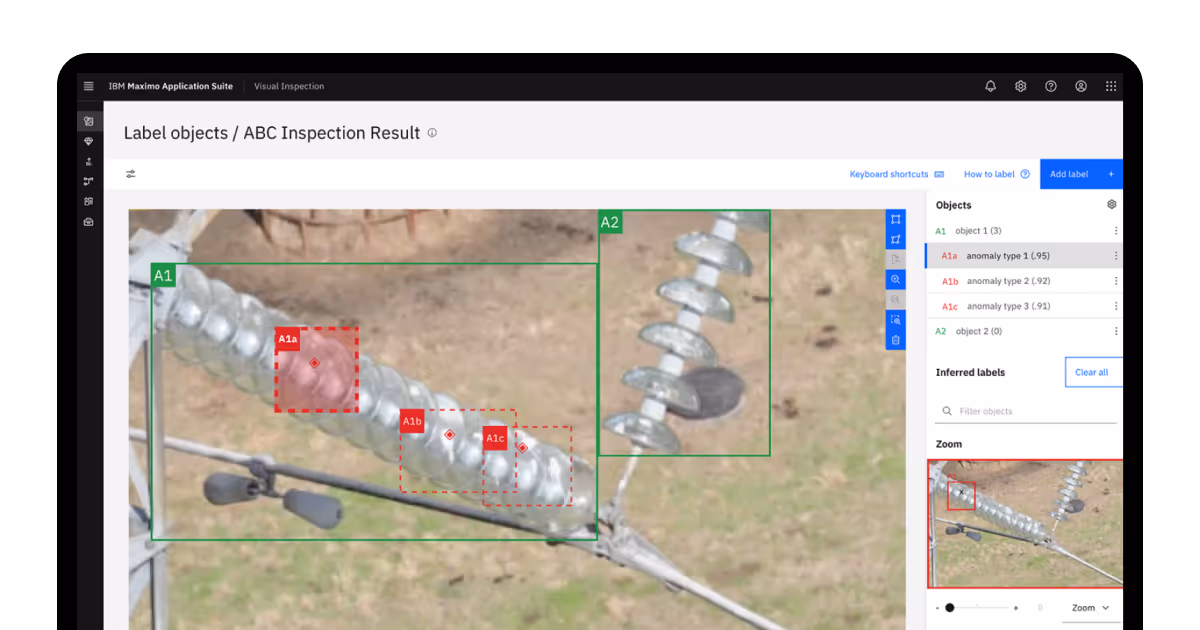This screenshot has width=1200, height=630.
Task: Click the info icon beside page title
Action: tap(432, 132)
